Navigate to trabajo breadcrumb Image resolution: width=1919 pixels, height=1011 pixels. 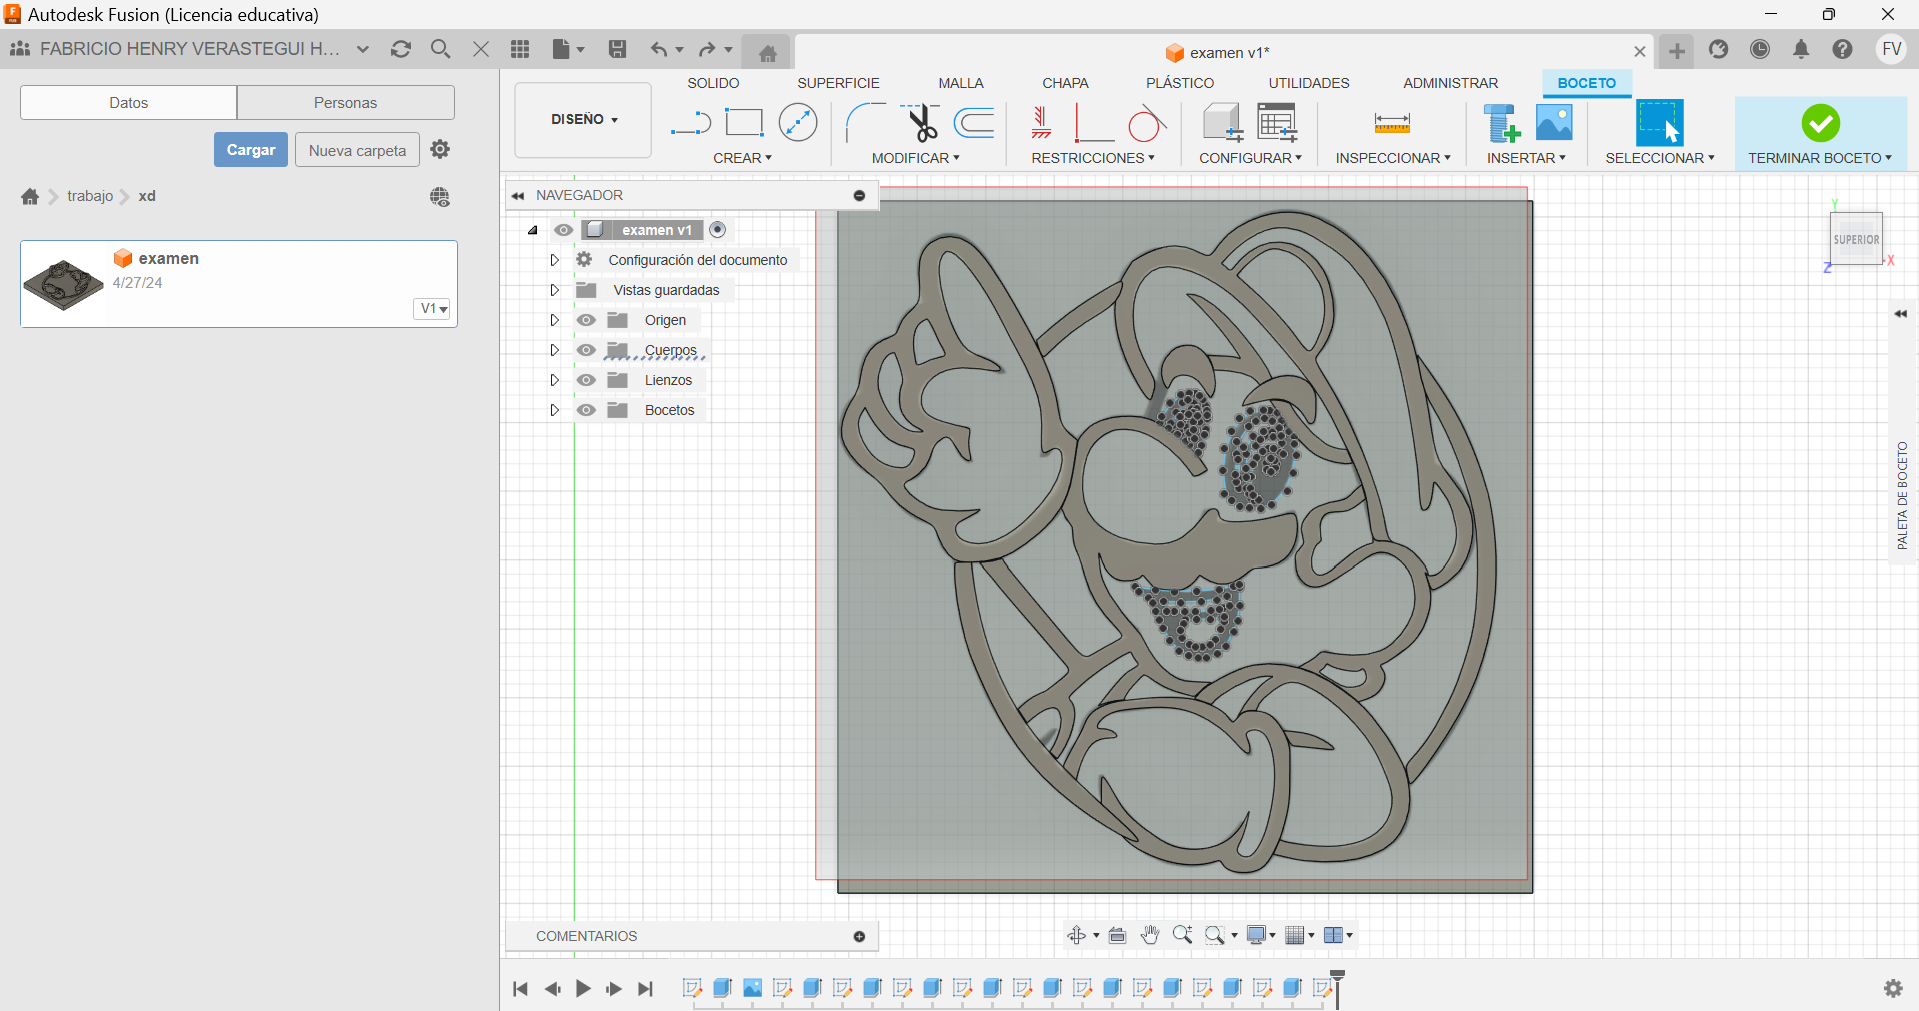[x=90, y=196]
